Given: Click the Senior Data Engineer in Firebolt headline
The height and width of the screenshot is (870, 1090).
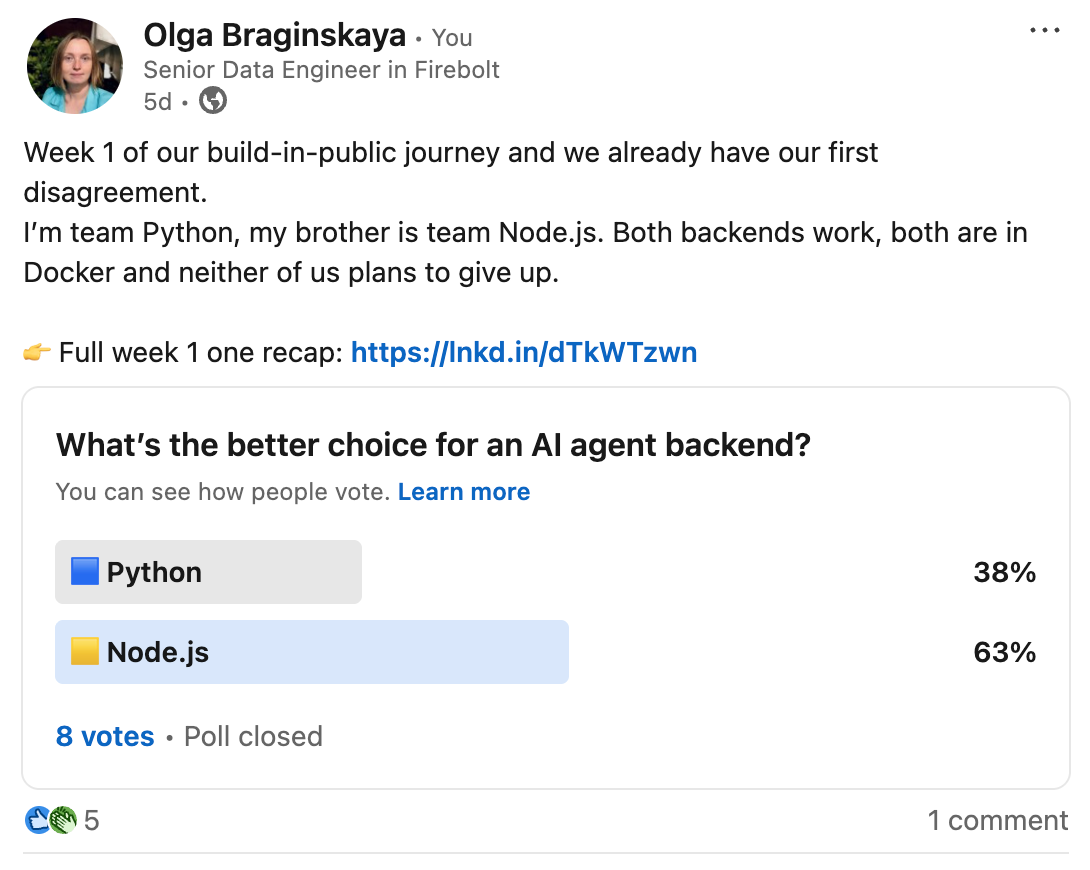Looking at the screenshot, I should (321, 70).
